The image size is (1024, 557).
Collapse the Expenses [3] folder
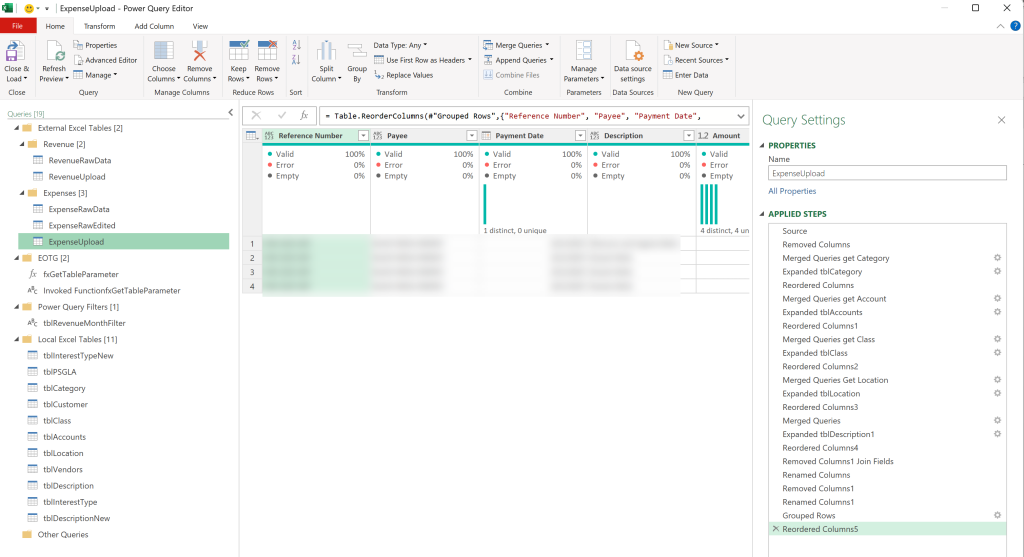click(x=22, y=193)
